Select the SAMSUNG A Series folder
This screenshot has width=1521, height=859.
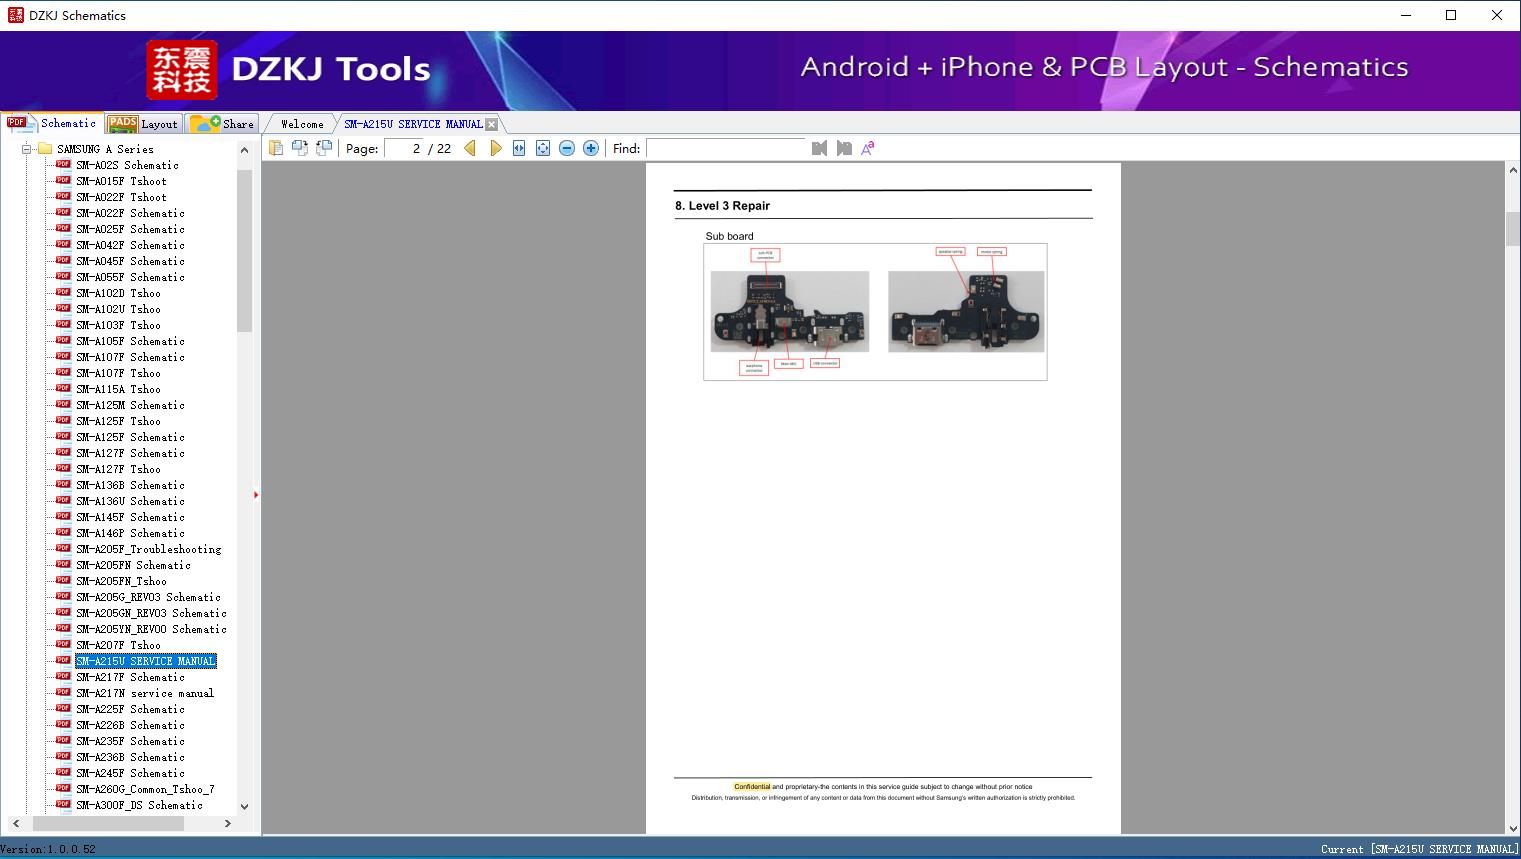[x=105, y=149]
